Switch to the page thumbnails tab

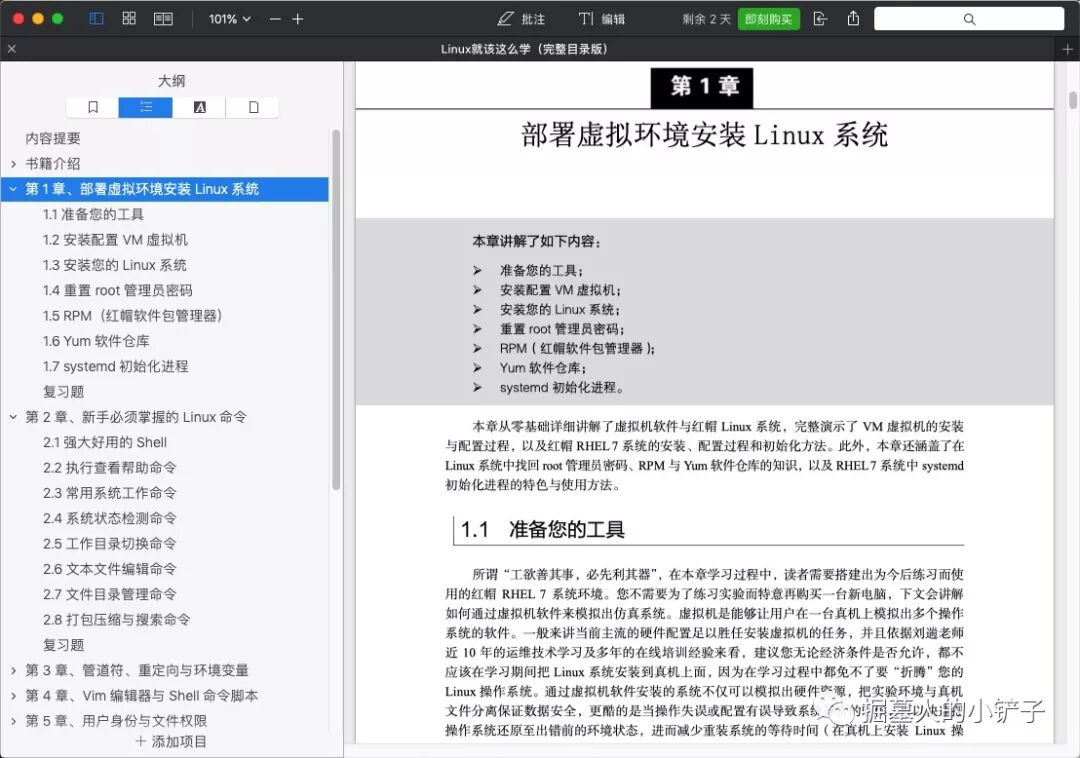click(x=253, y=107)
